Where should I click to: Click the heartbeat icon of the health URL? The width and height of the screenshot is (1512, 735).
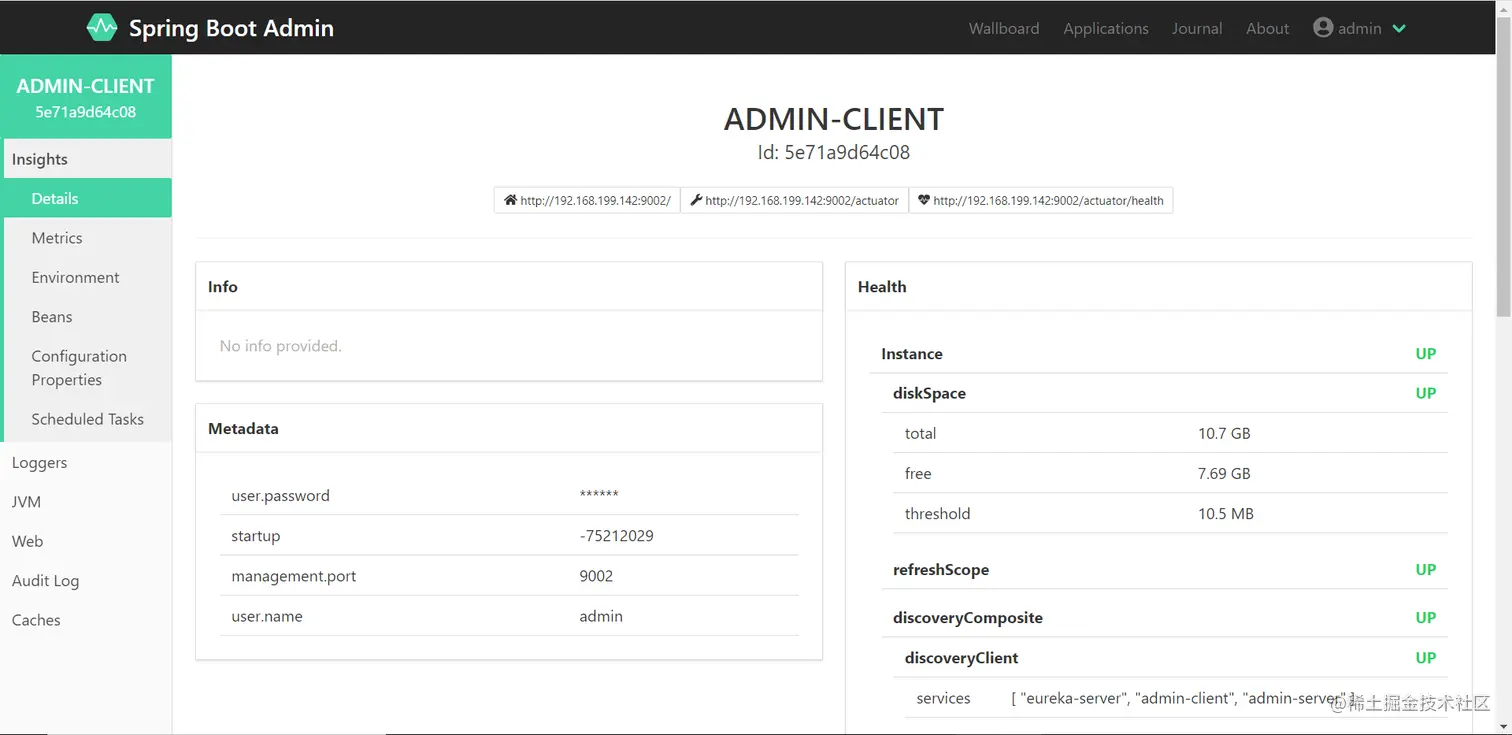click(x=924, y=200)
